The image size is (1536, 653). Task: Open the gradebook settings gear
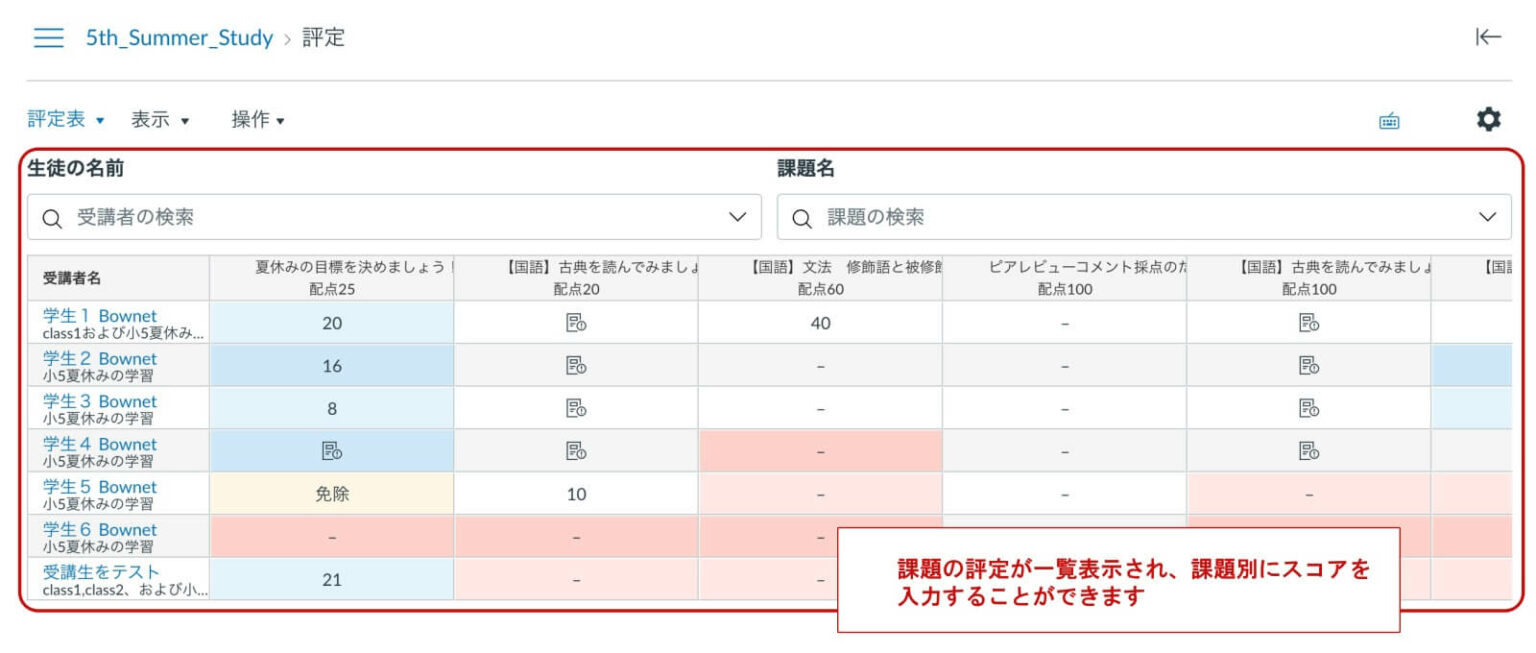point(1489,119)
